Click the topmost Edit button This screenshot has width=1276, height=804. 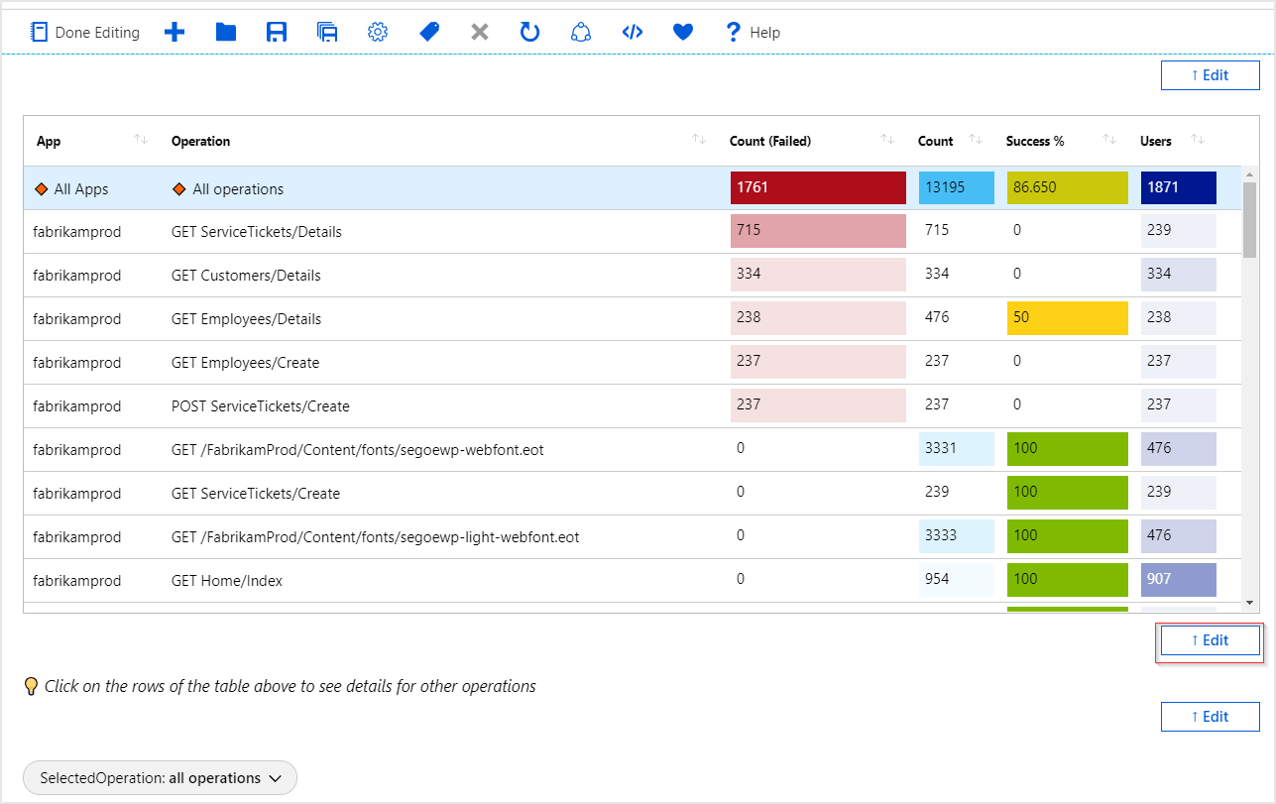tap(1209, 75)
